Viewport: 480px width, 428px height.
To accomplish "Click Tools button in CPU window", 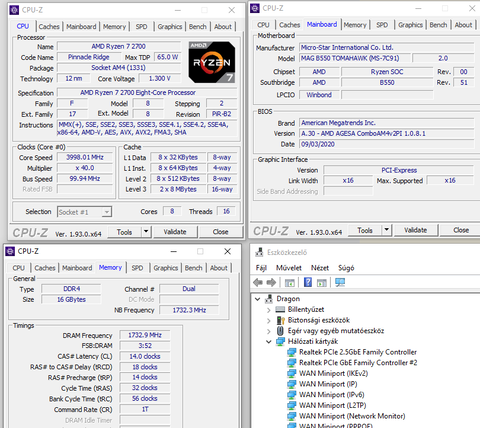I will pyautogui.click(x=124, y=232).
